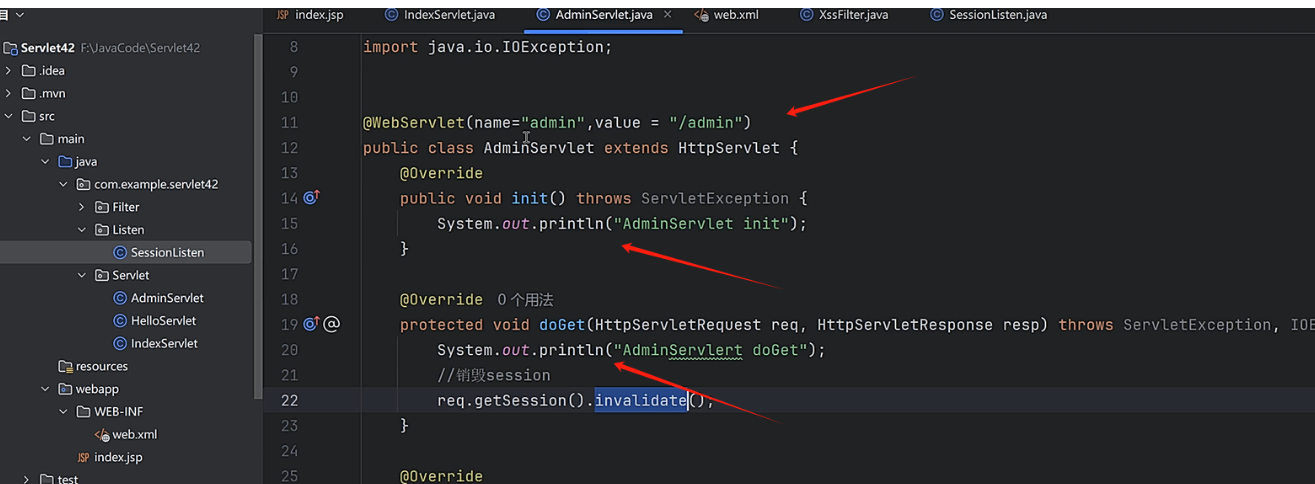Switch to the web.xml editor tab
This screenshot has width=1315, height=484.
pyautogui.click(x=727, y=15)
